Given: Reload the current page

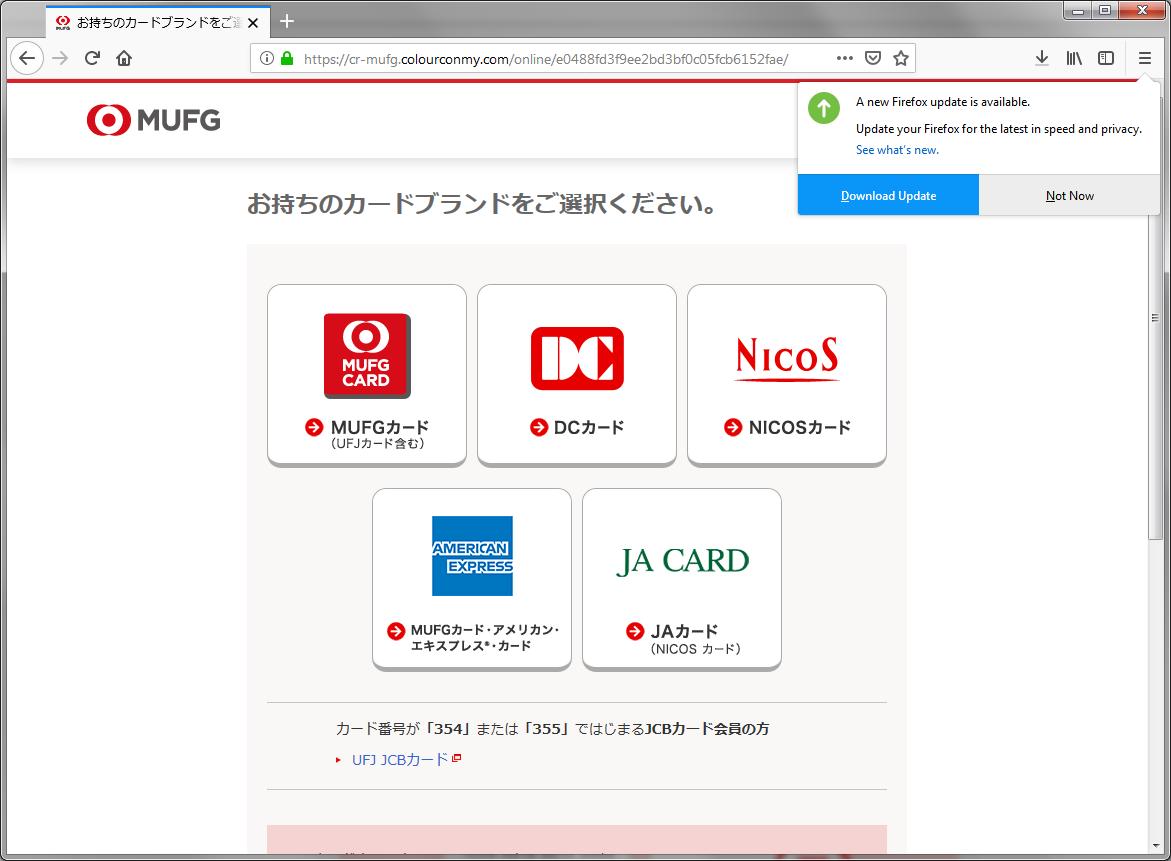Looking at the screenshot, I should click(x=92, y=58).
